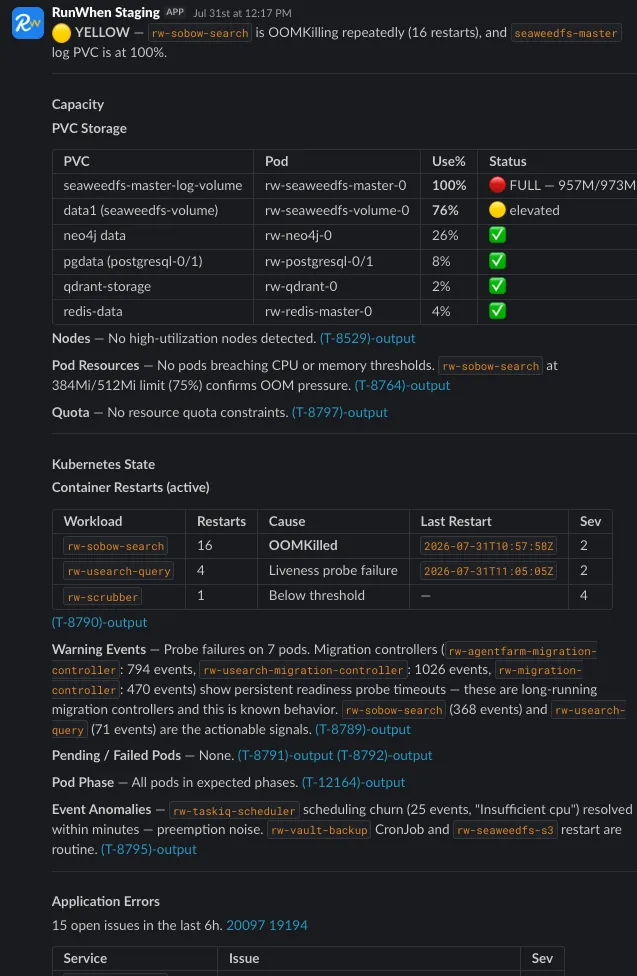Viewport: 637px width, 976px height.
Task: Click the rw-seaweedfs-volume-0 pod cell
Action: click(337, 210)
